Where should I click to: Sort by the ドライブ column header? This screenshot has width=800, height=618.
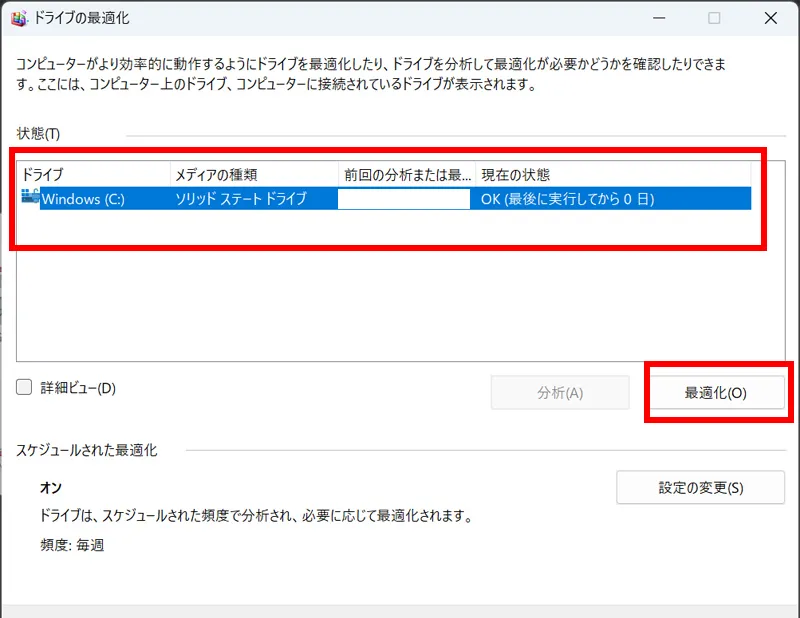tap(94, 174)
